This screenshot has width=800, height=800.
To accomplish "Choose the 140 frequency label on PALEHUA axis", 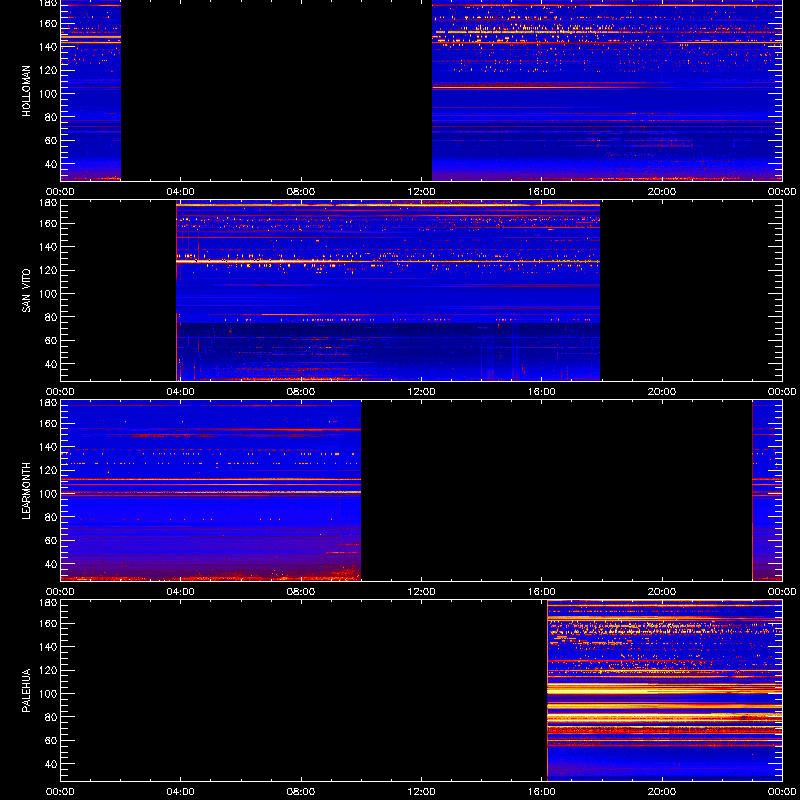I will pyautogui.click(x=48, y=646).
